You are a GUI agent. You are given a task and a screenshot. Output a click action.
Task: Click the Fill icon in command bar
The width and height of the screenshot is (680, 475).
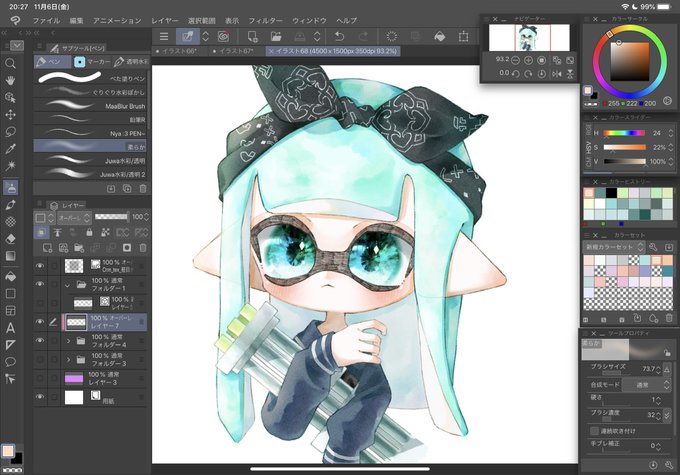click(439, 36)
